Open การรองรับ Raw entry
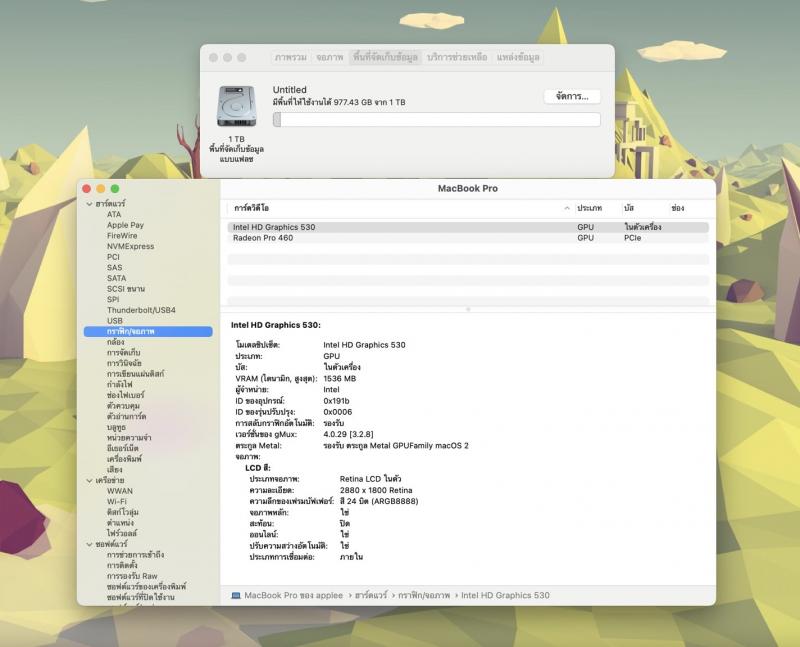Screen dimensions: 800x647 coord(132,576)
